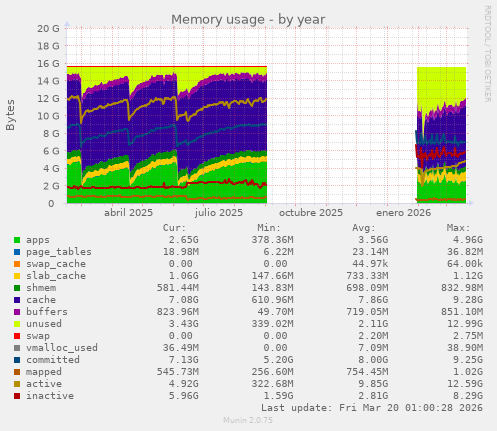This screenshot has height=431, width=497.
Task: Click inactive current value 5.96G
Action: 183,396
